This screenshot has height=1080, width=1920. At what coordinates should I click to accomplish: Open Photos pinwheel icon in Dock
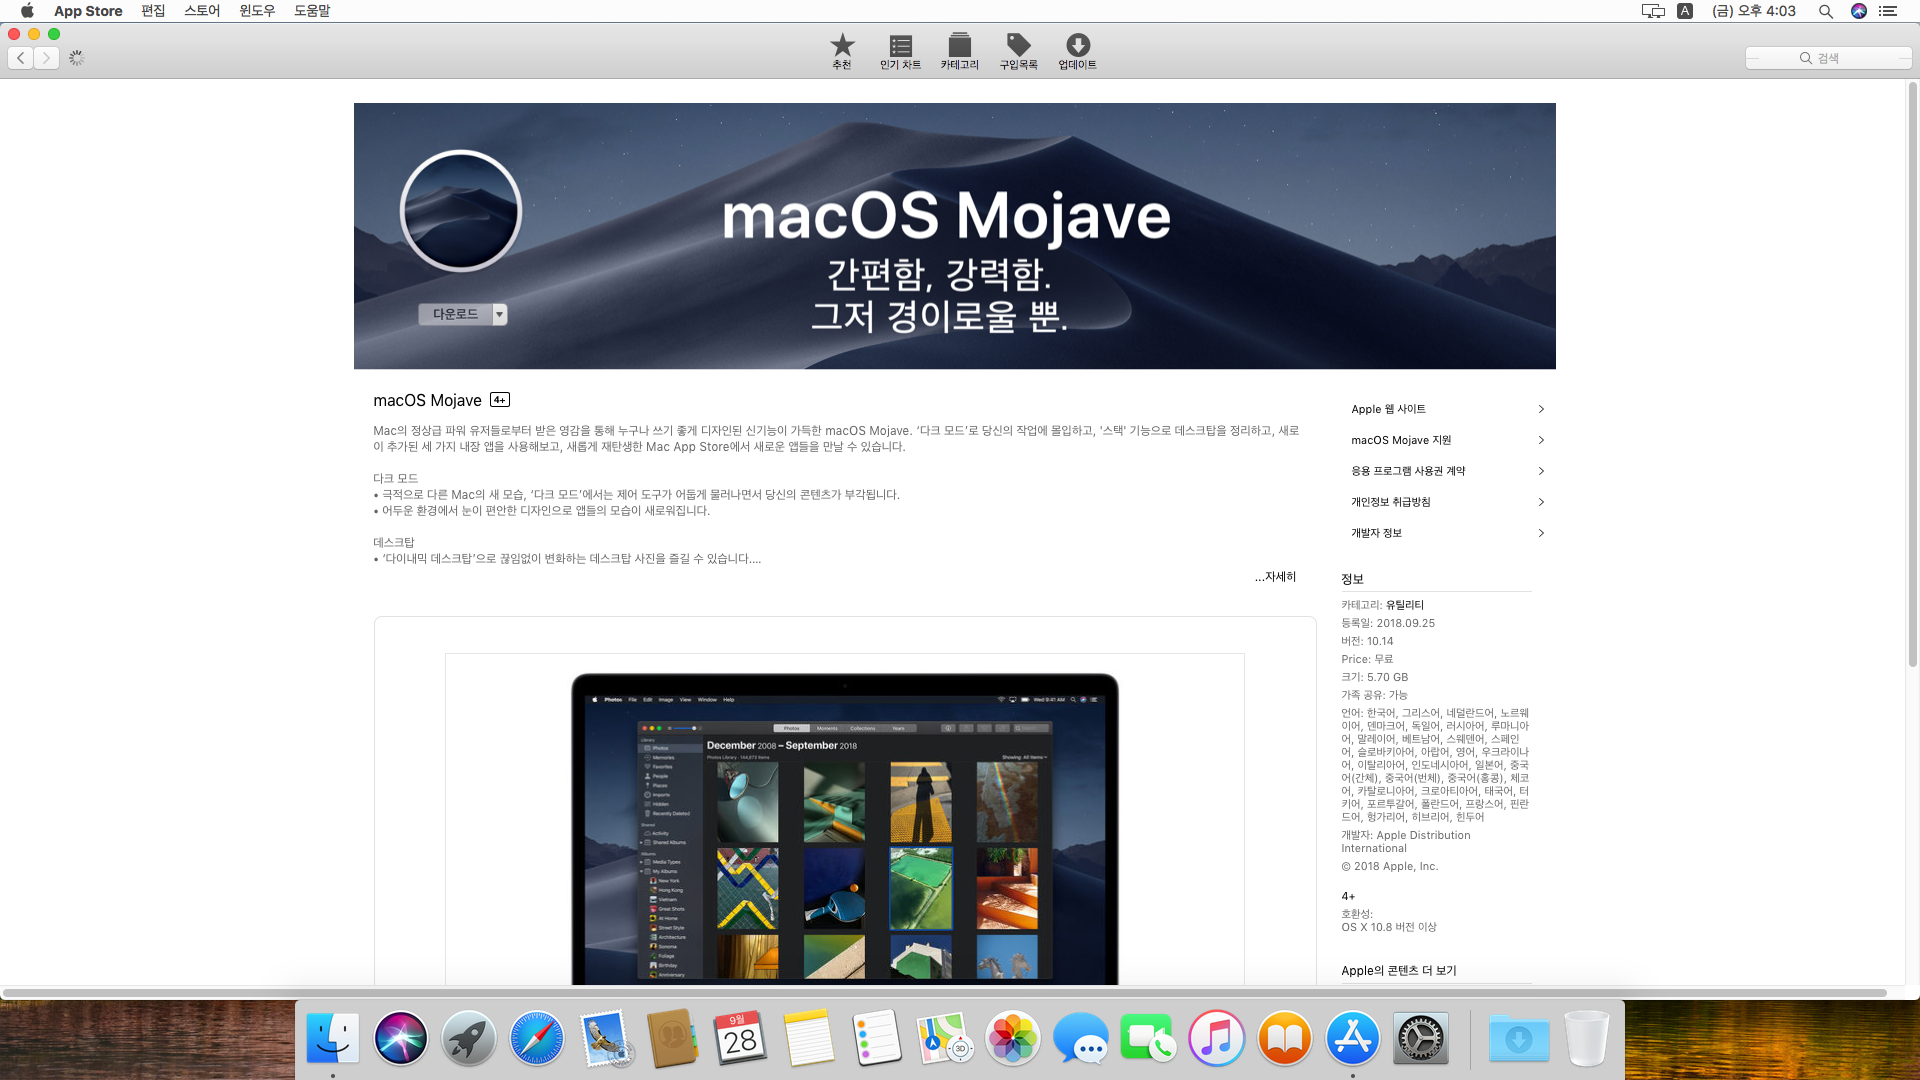(1013, 1039)
